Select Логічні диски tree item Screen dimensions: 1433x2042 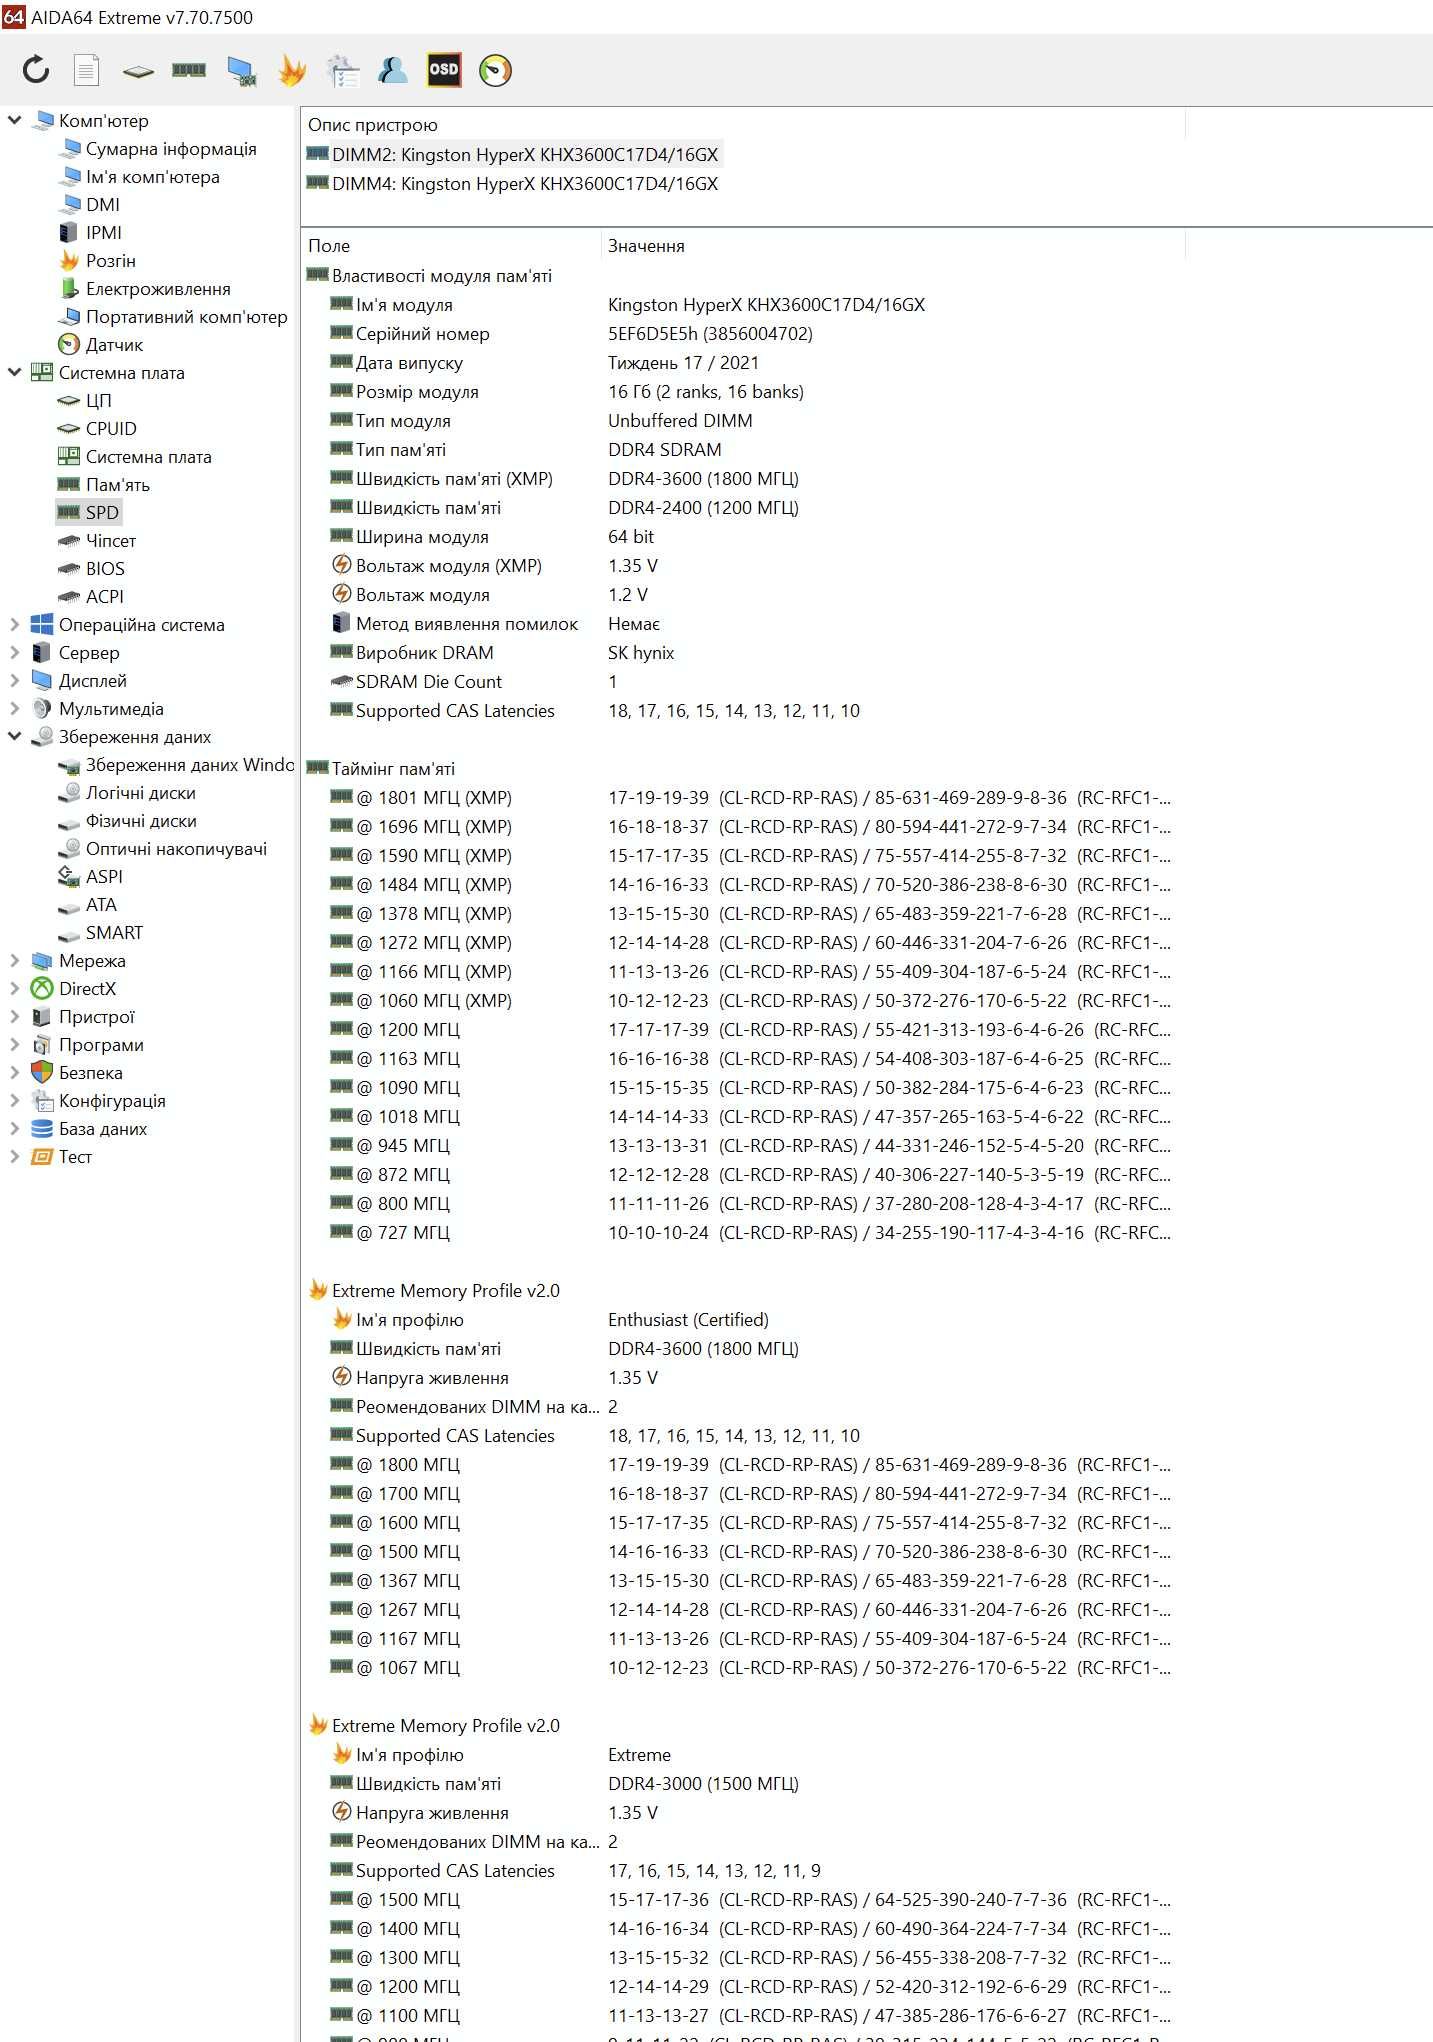140,792
